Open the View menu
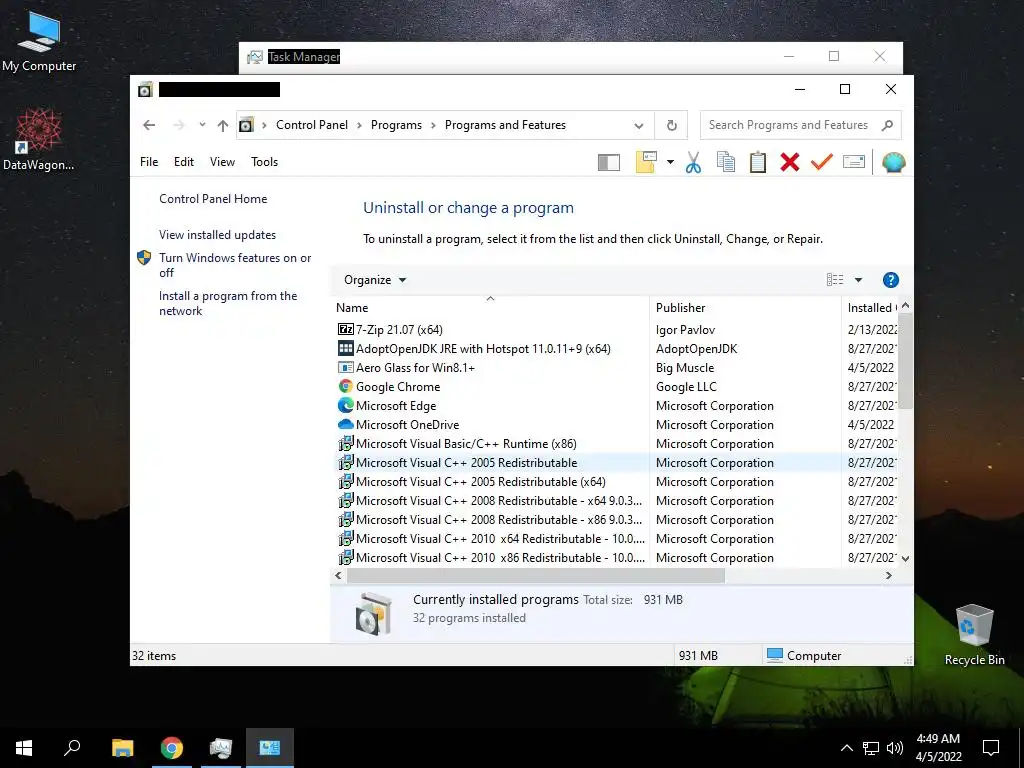Image resolution: width=1024 pixels, height=768 pixels. 222,162
